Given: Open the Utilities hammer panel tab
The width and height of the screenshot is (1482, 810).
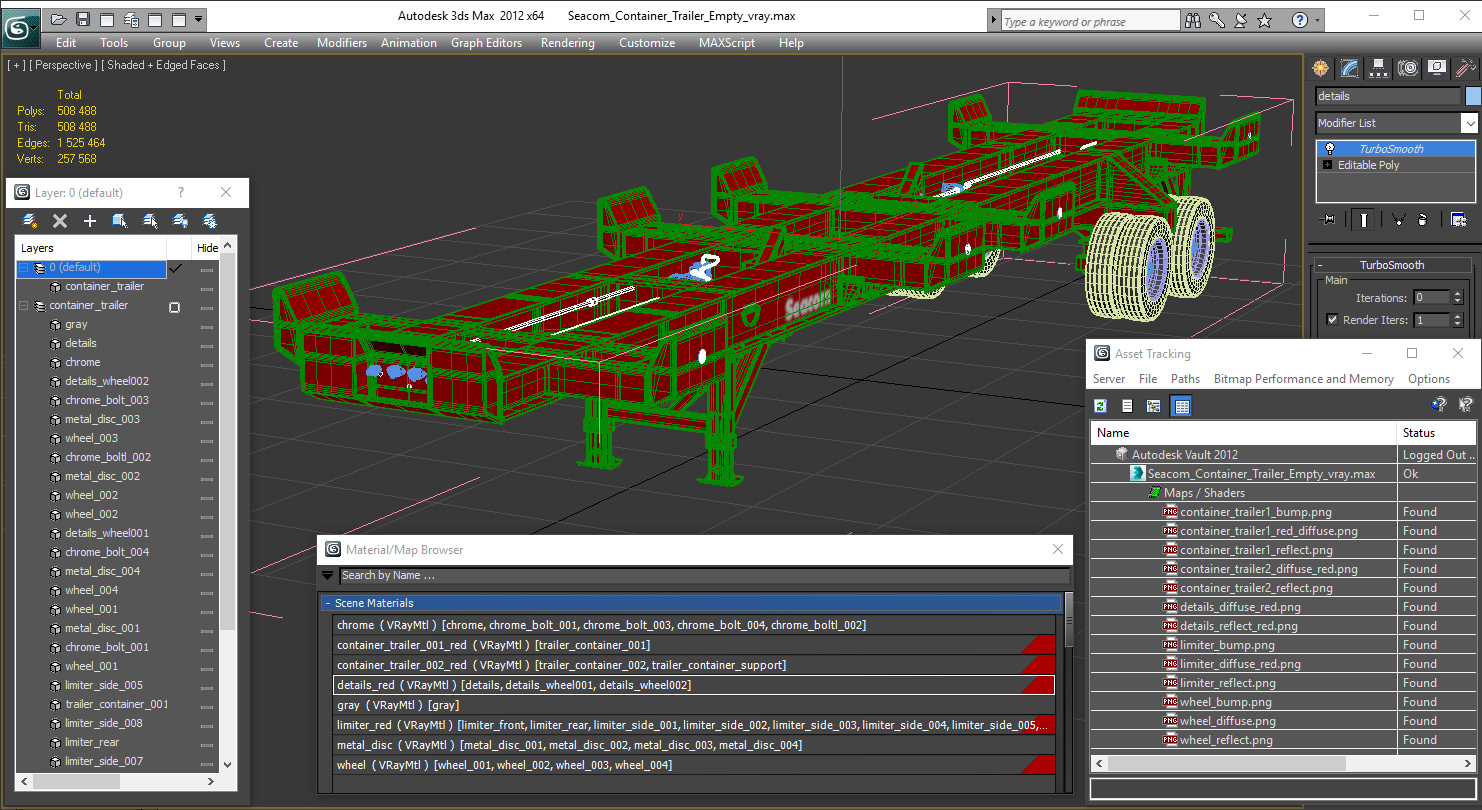Looking at the screenshot, I should point(1466,68).
